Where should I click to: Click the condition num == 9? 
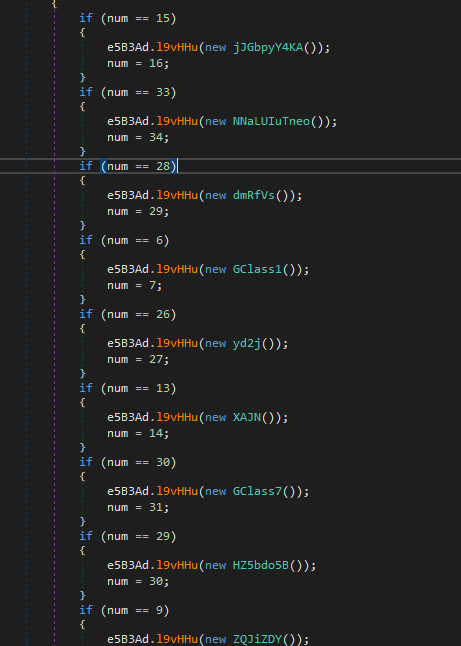coord(135,610)
